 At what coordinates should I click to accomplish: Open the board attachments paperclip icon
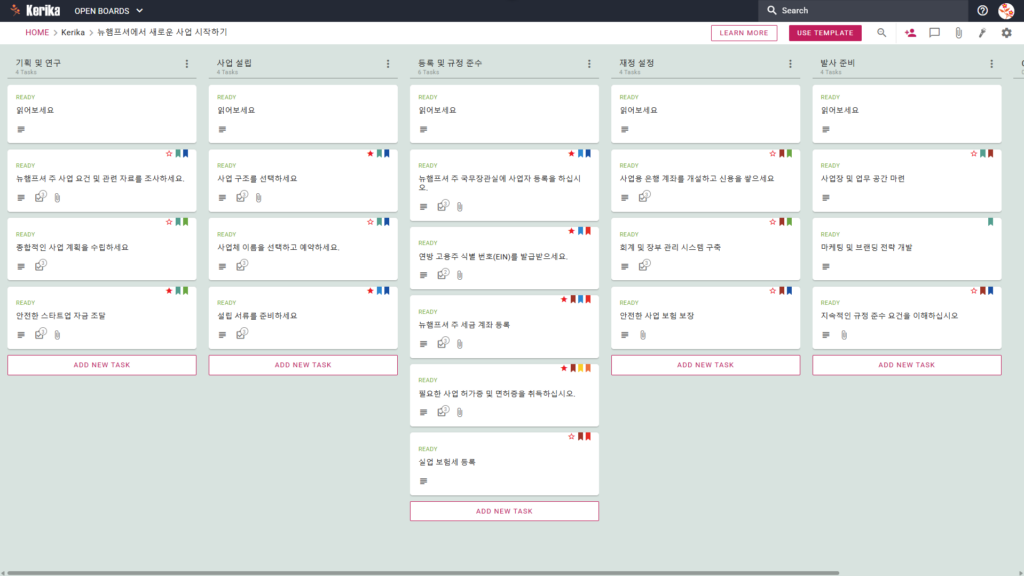[x=959, y=33]
